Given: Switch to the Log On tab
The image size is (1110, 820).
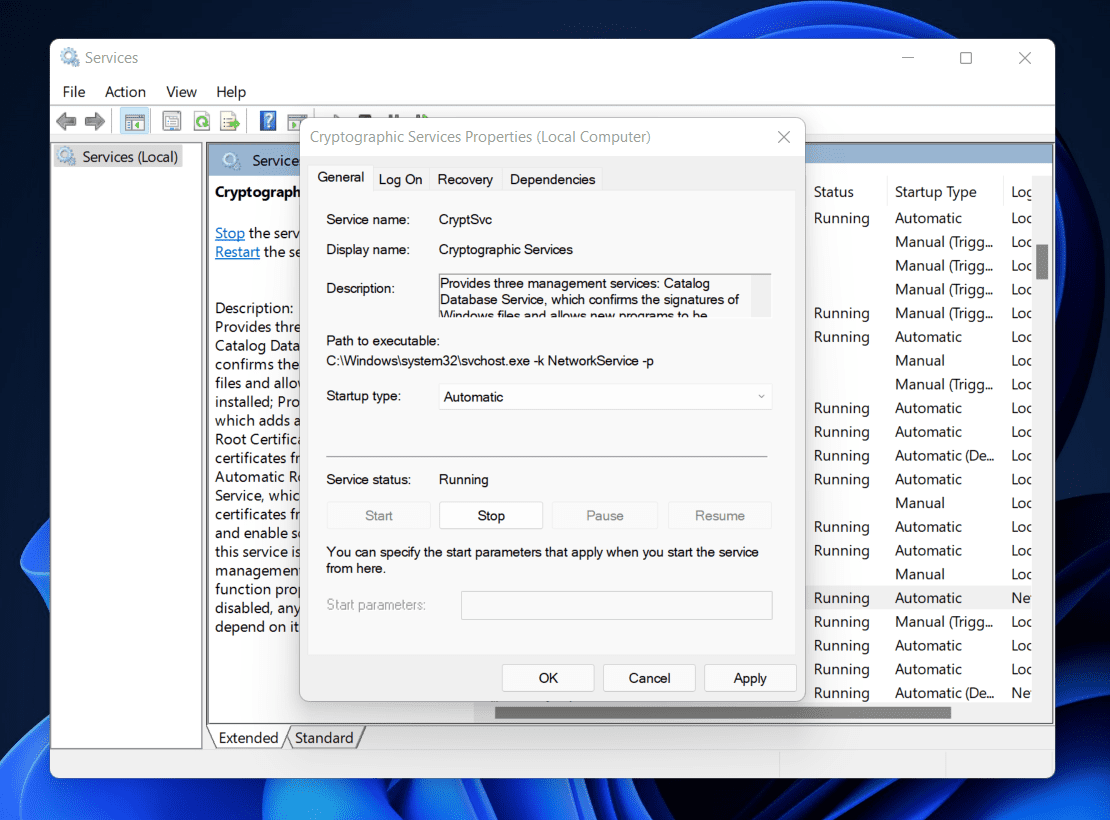Looking at the screenshot, I should 400,180.
